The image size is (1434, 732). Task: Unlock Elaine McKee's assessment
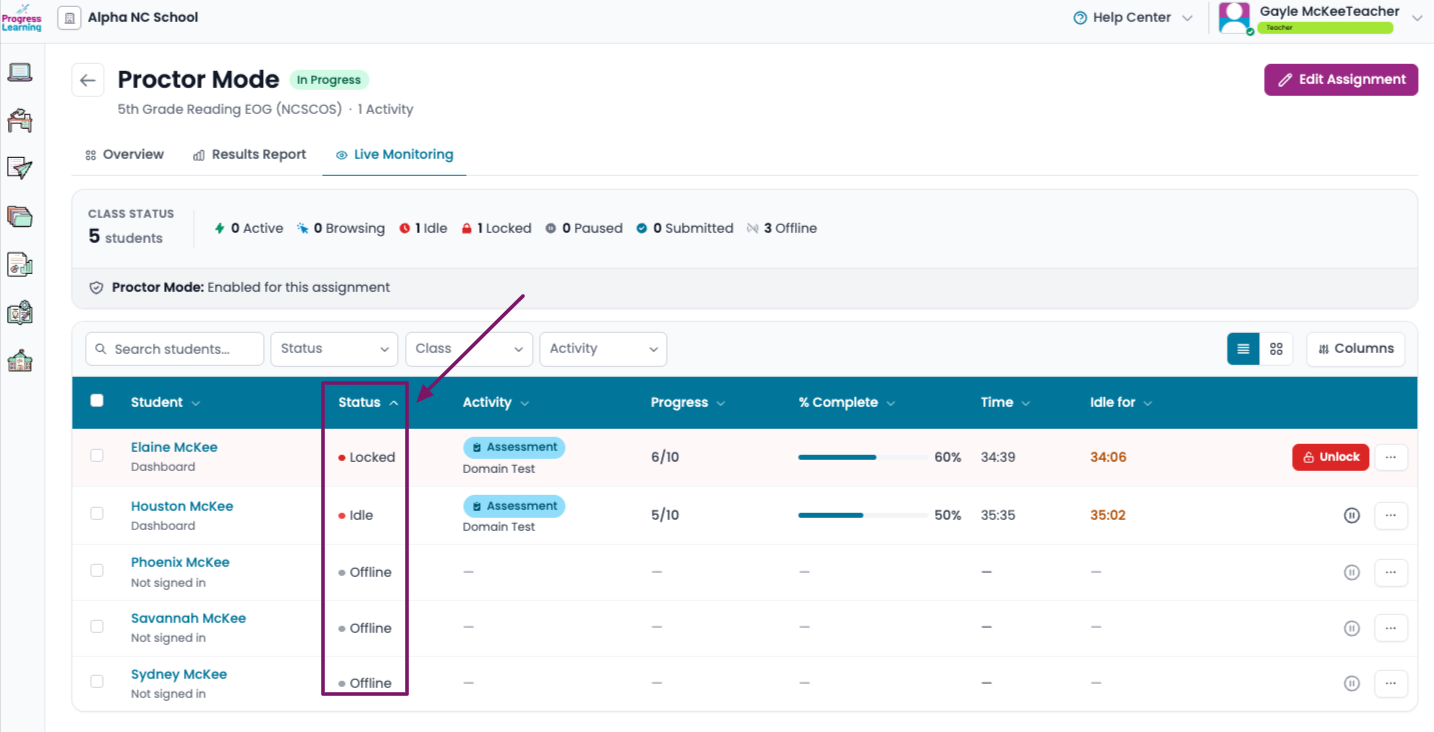[1330, 457]
